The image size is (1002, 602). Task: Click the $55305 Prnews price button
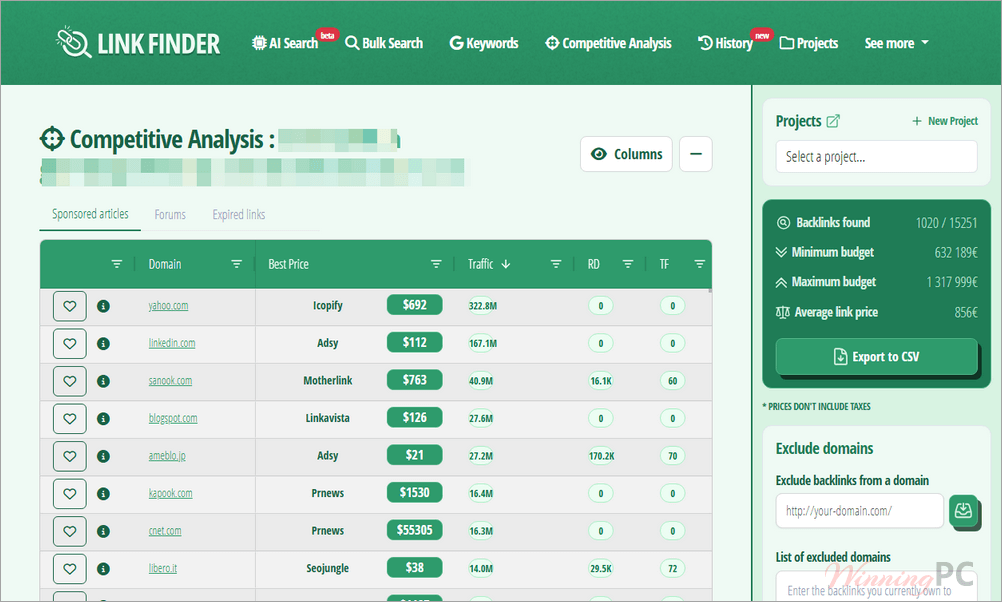click(x=415, y=530)
